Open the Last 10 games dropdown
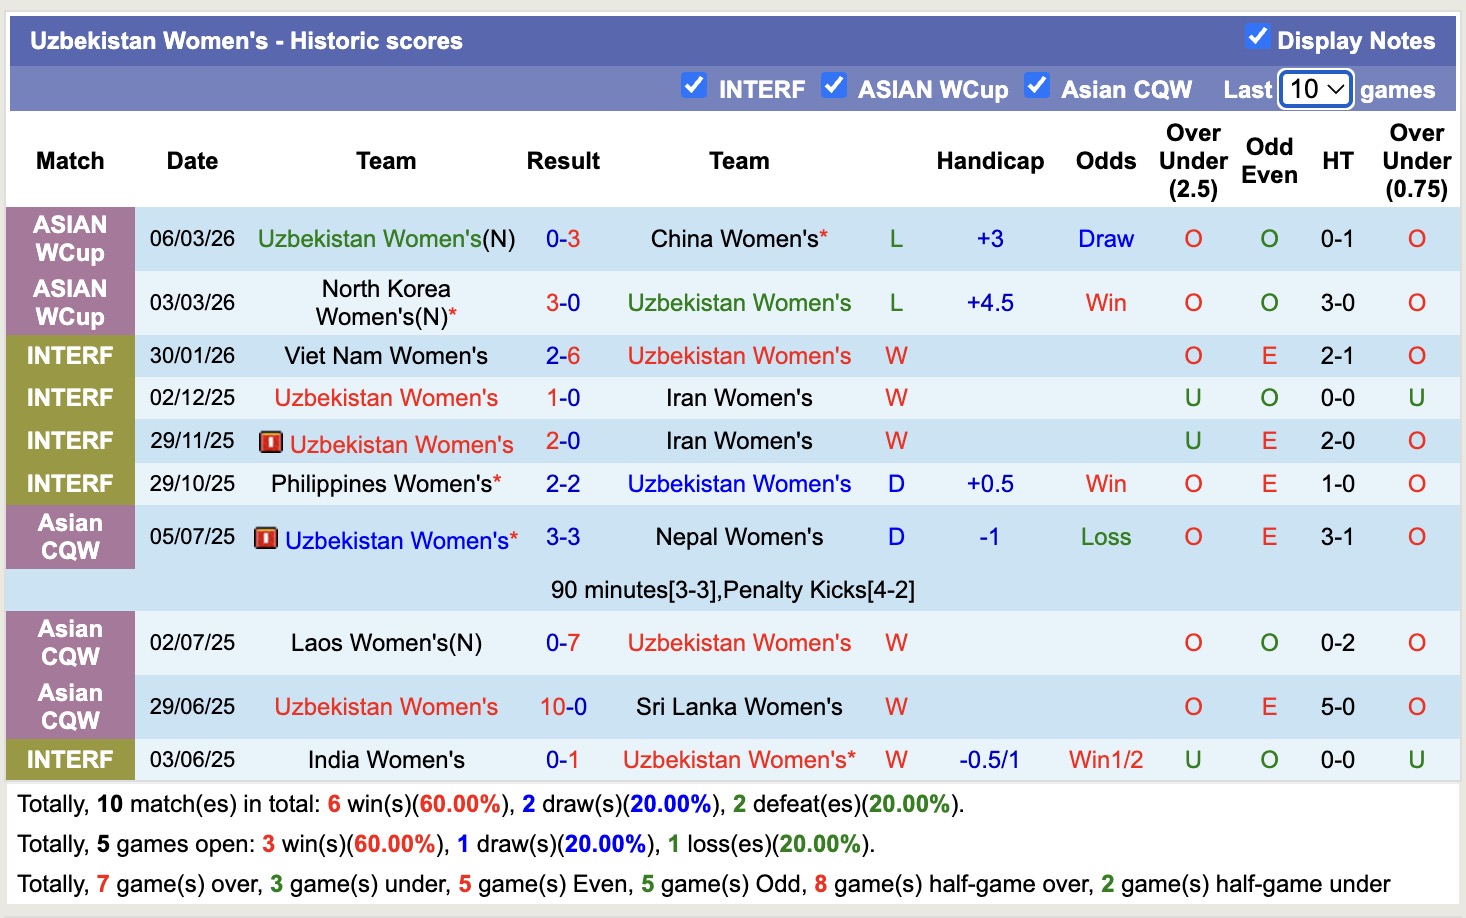Image resolution: width=1466 pixels, height=918 pixels. 1315,89
